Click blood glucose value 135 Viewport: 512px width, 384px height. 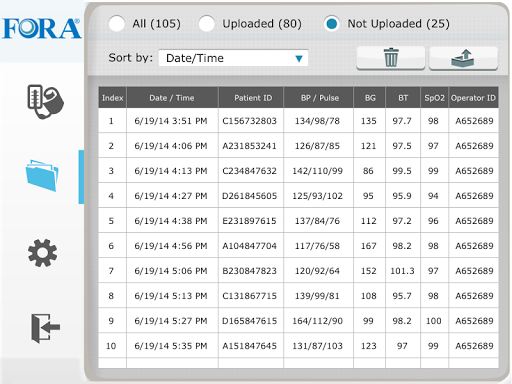coord(369,121)
